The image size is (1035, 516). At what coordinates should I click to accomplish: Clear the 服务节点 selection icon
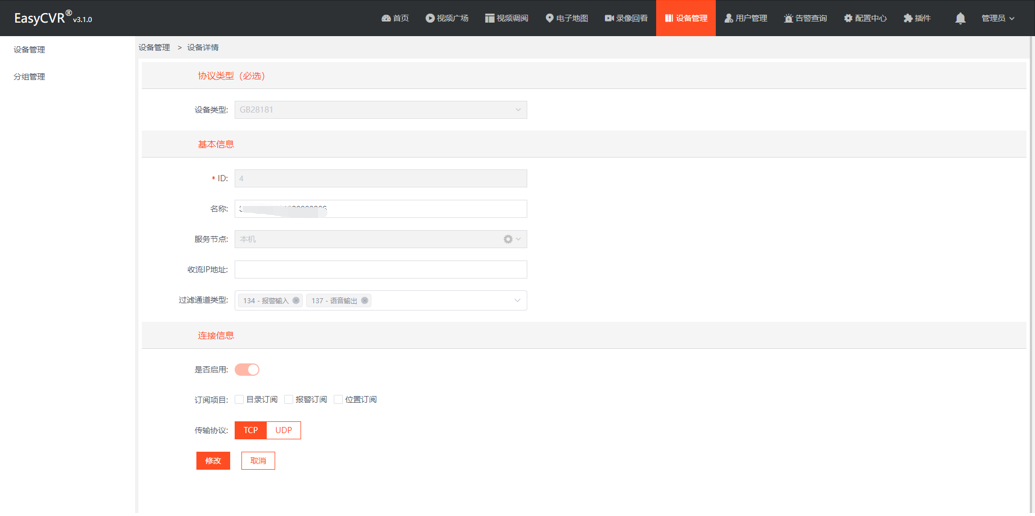tap(508, 239)
